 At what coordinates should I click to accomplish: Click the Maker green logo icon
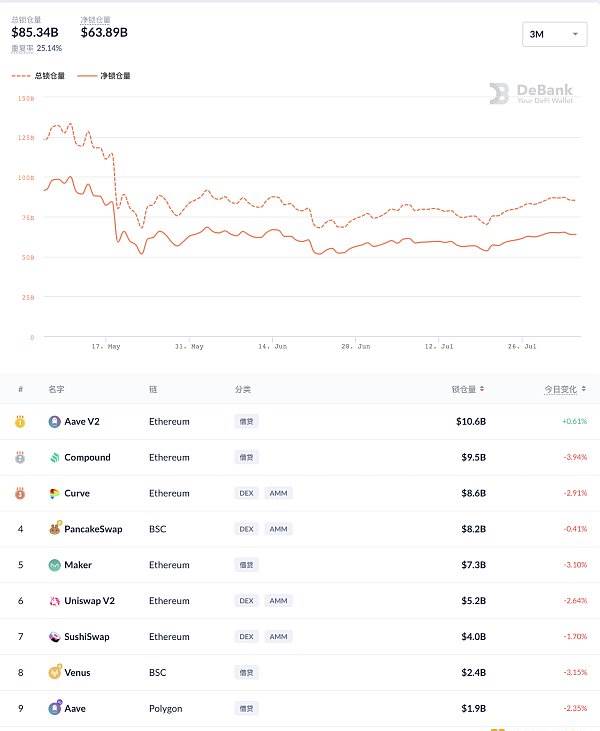point(55,565)
